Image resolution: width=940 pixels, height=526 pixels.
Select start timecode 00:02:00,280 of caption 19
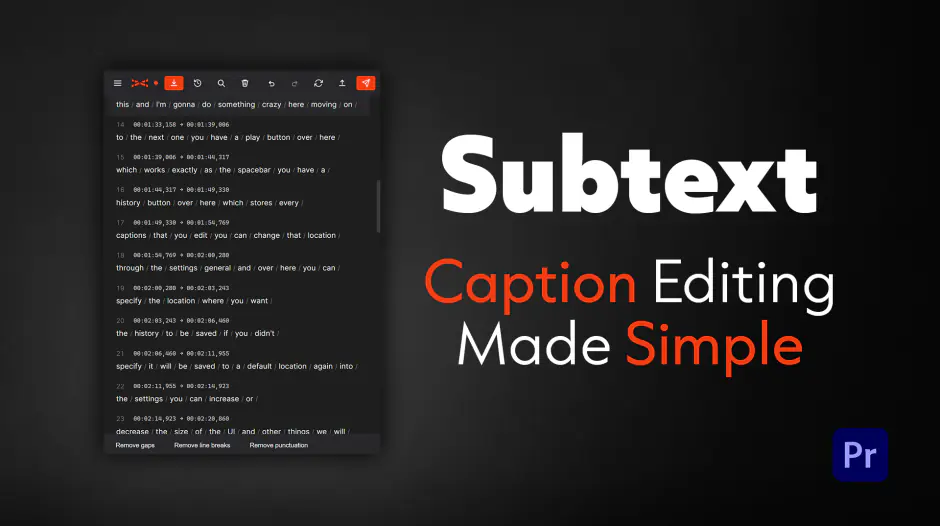[155, 288]
